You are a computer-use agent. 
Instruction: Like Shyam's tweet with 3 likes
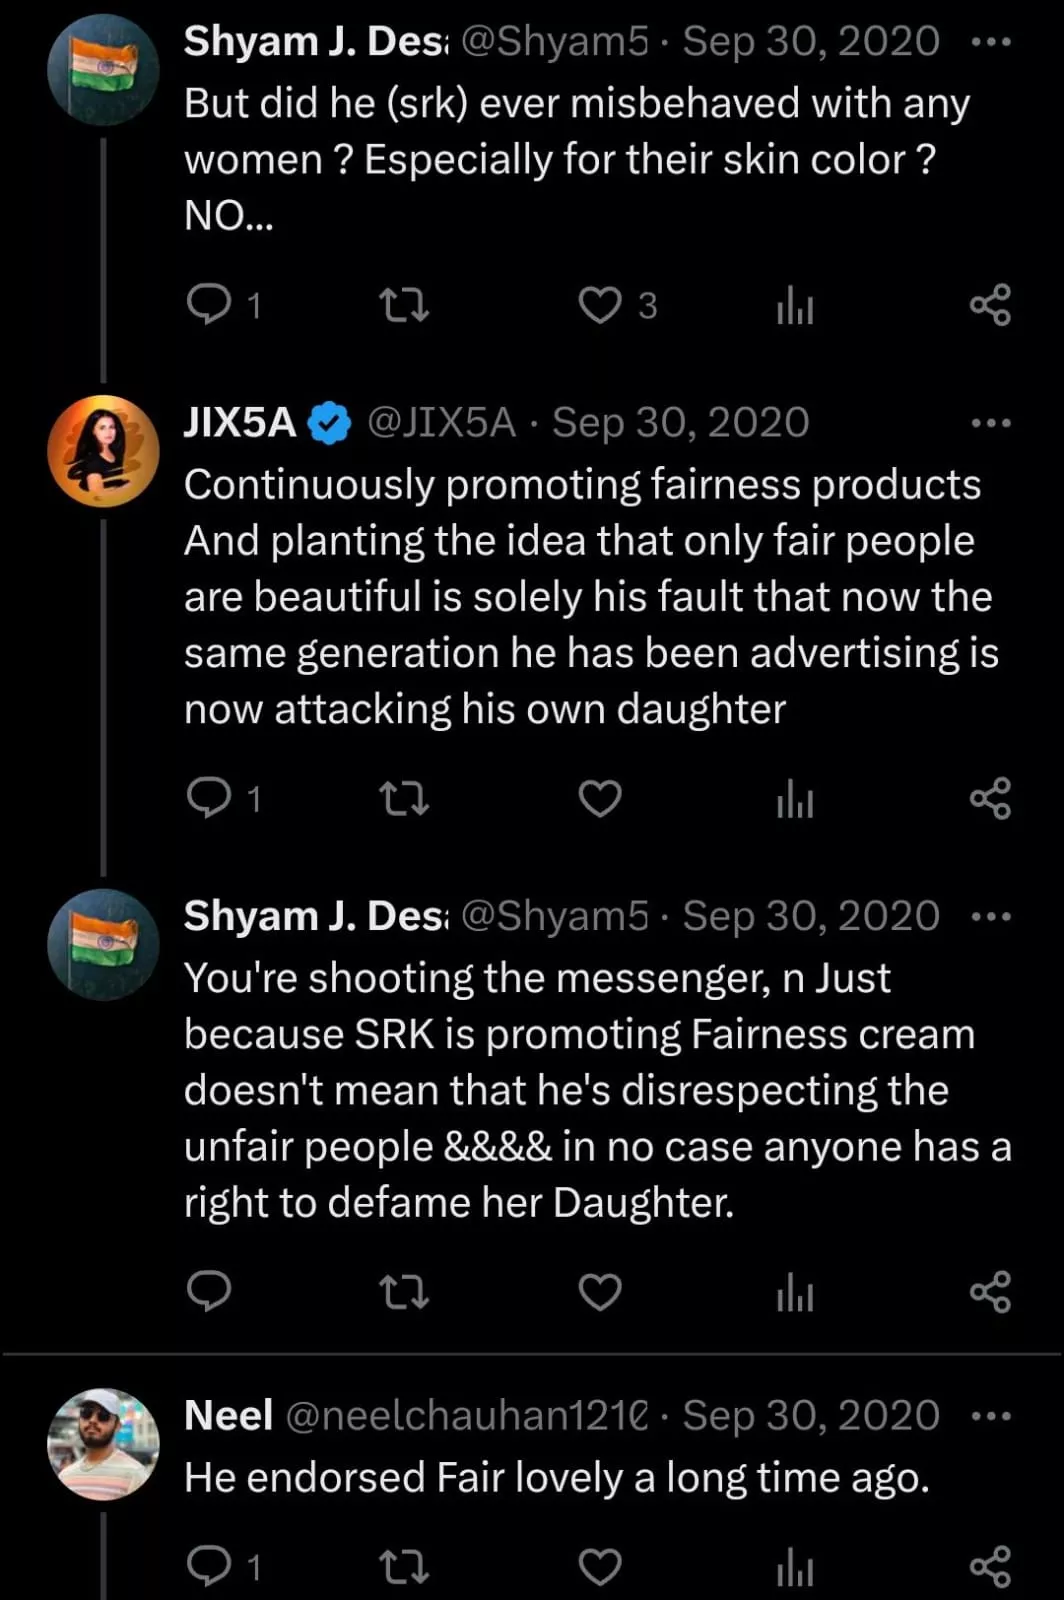coord(600,305)
